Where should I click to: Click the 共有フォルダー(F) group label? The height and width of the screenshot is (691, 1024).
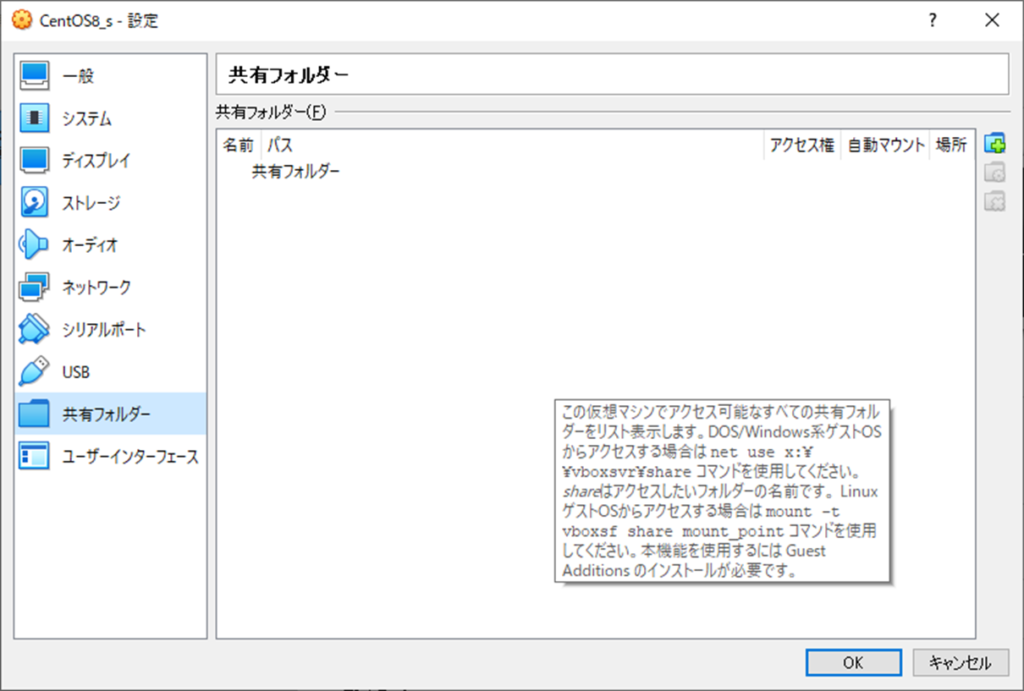271,112
